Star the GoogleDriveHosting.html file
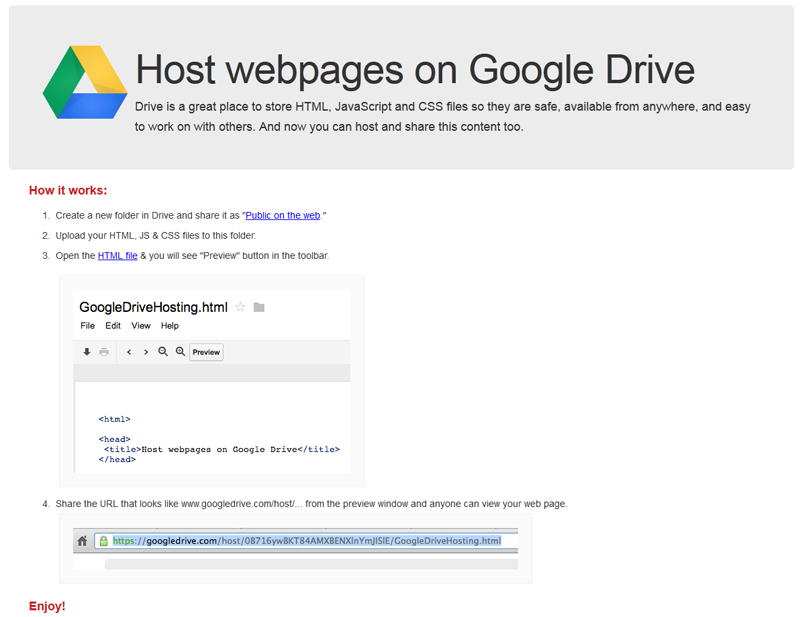The height and width of the screenshot is (617, 800). pos(240,307)
